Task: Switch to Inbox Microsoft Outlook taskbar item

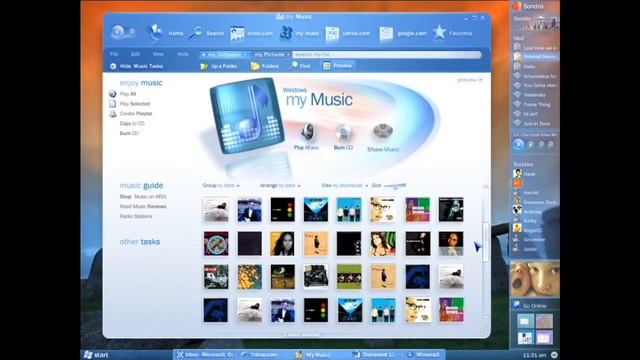Action: pyautogui.click(x=205, y=355)
